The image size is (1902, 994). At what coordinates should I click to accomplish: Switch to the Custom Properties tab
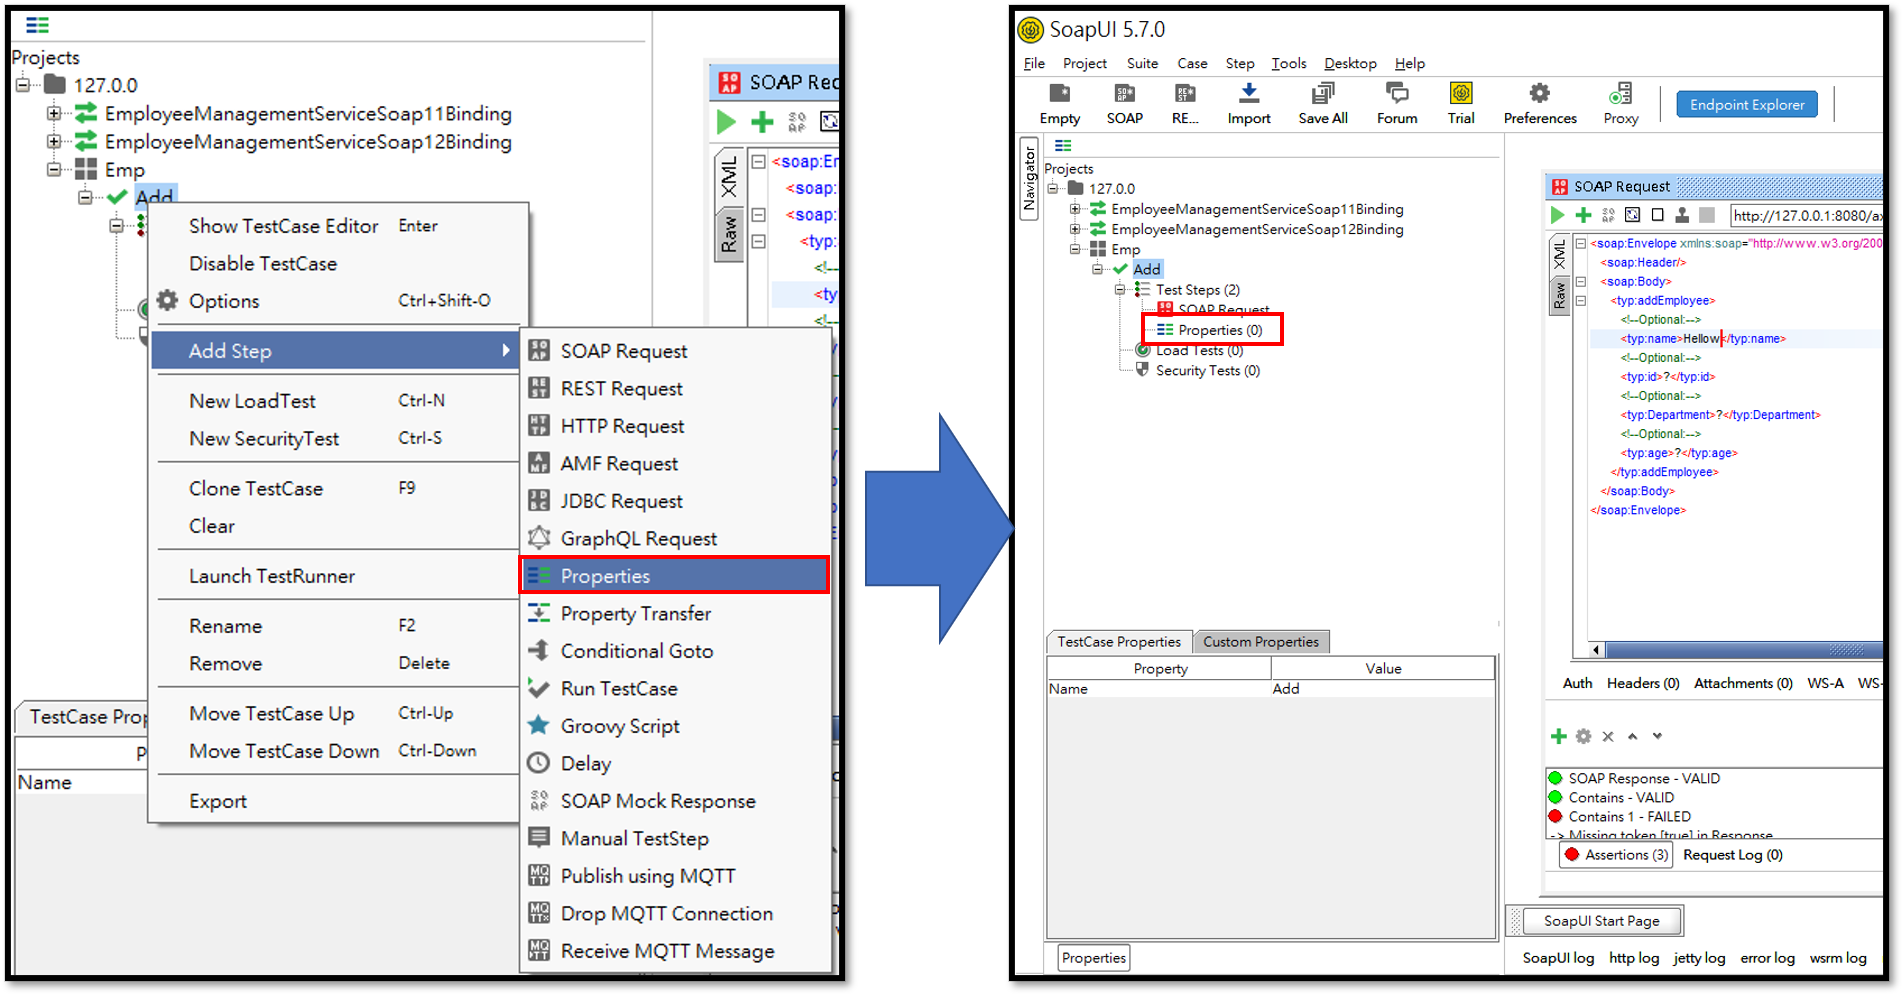point(1260,642)
